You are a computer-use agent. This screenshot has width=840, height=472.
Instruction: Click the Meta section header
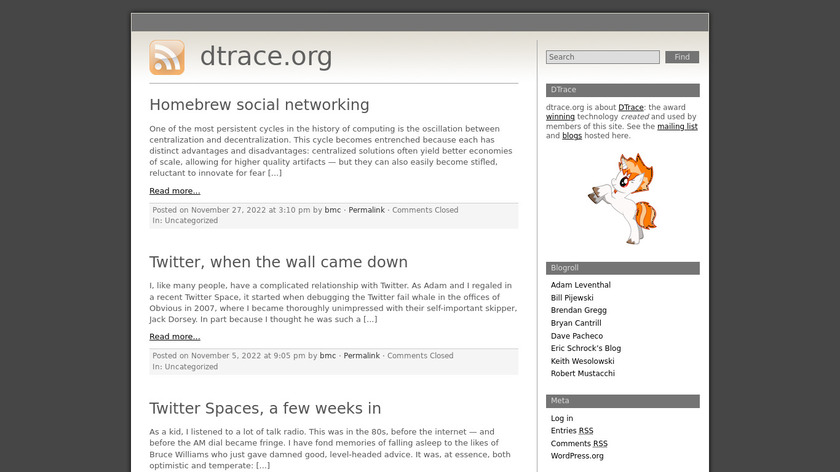click(x=622, y=401)
